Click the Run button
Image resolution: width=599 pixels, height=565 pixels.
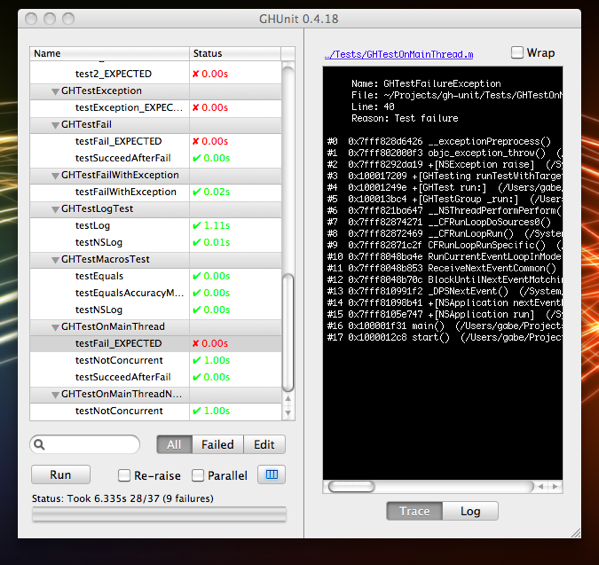point(61,475)
